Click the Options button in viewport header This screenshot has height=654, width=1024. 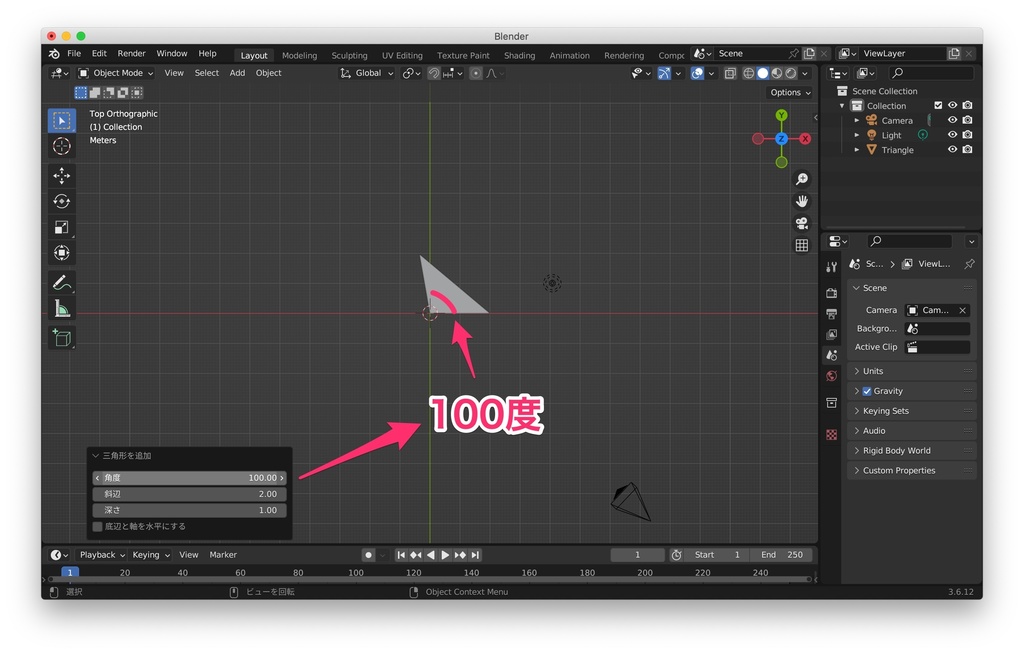click(x=789, y=92)
